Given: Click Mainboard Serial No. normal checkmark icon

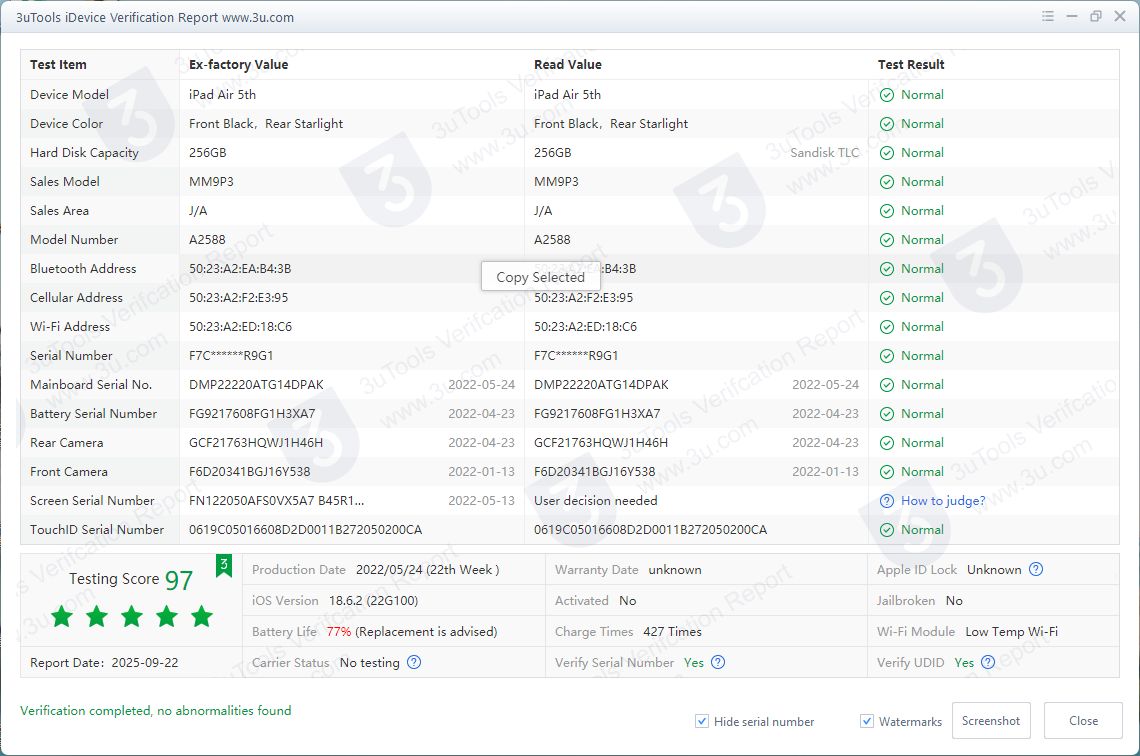Looking at the screenshot, I should (886, 385).
